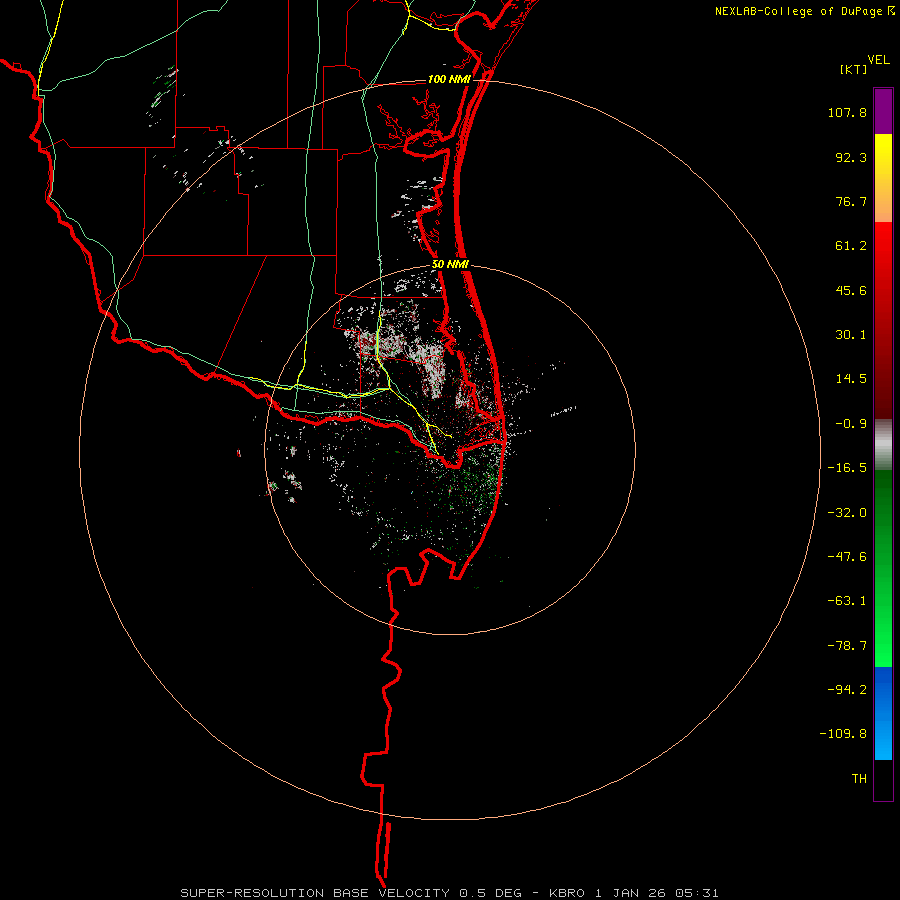The image size is (900, 900).
Task: Select the yellow-orange segment of the color bar
Action: (883, 178)
